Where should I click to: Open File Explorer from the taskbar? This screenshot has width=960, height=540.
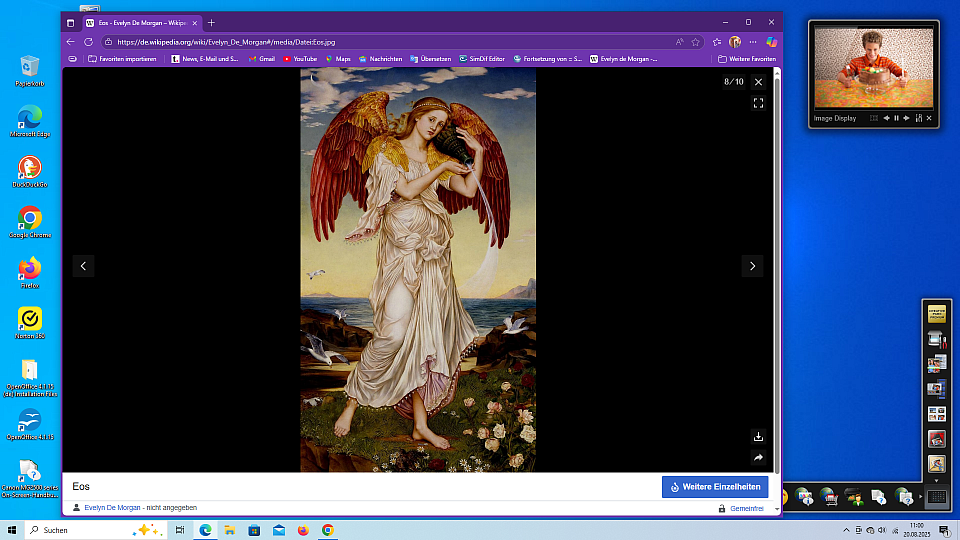(230, 530)
